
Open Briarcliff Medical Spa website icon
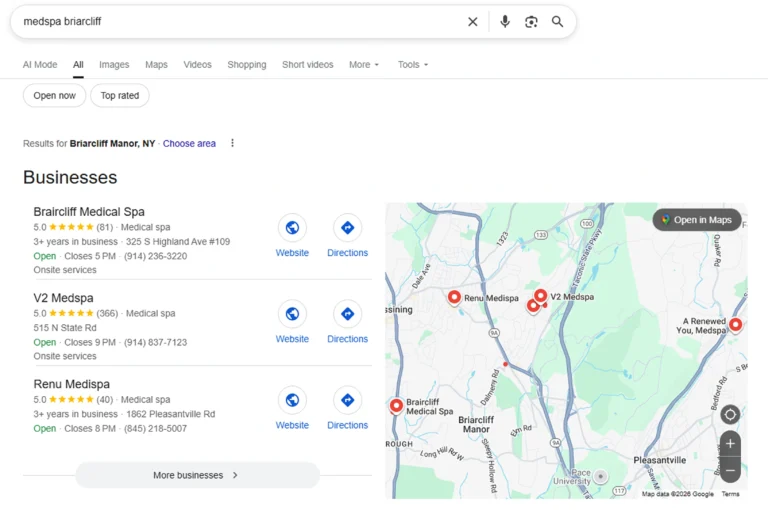click(292, 228)
